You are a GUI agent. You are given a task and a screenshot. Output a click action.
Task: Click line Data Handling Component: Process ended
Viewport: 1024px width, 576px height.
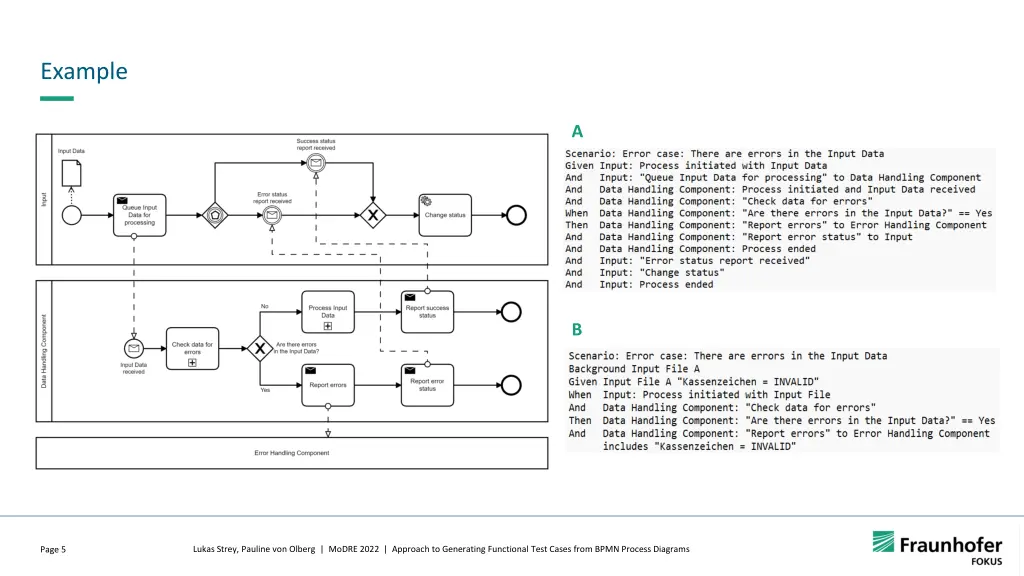pos(690,249)
